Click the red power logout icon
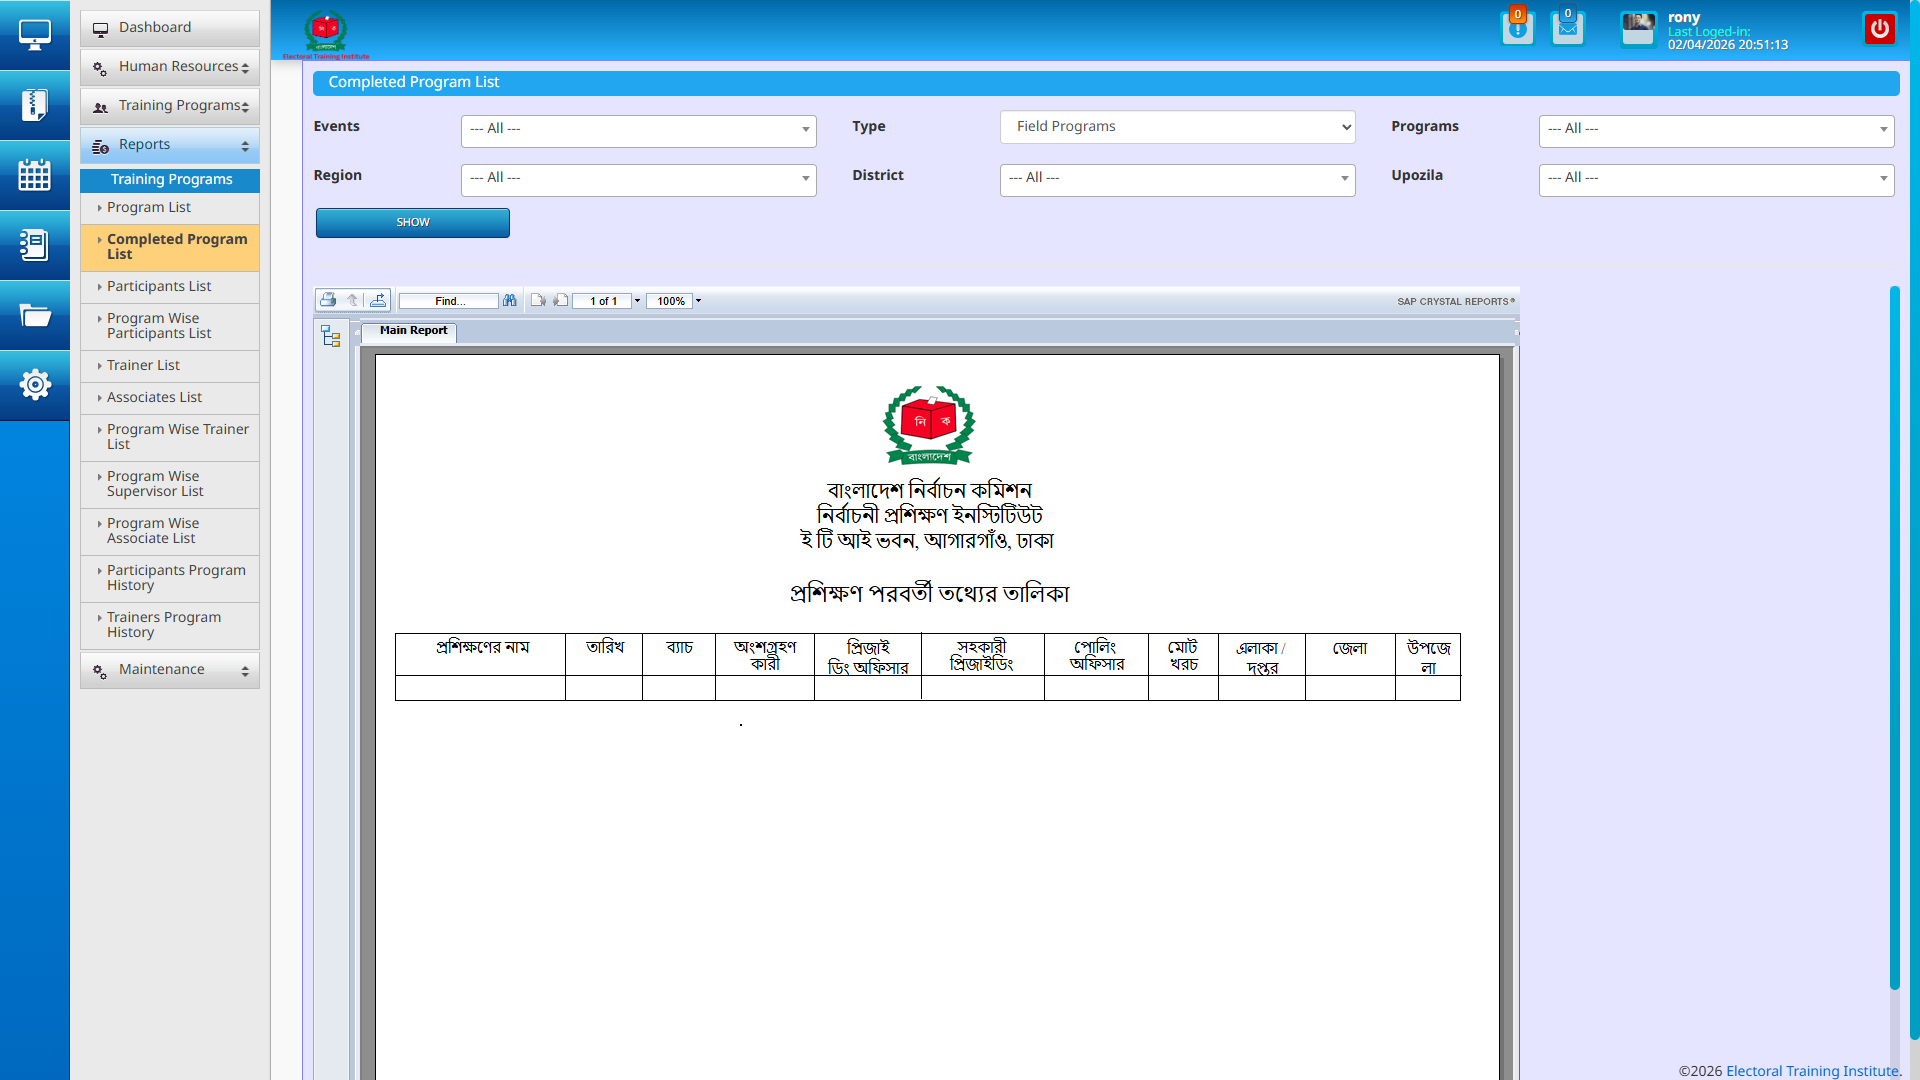Screen dimensions: 1920x1080 pyautogui.click(x=1879, y=29)
